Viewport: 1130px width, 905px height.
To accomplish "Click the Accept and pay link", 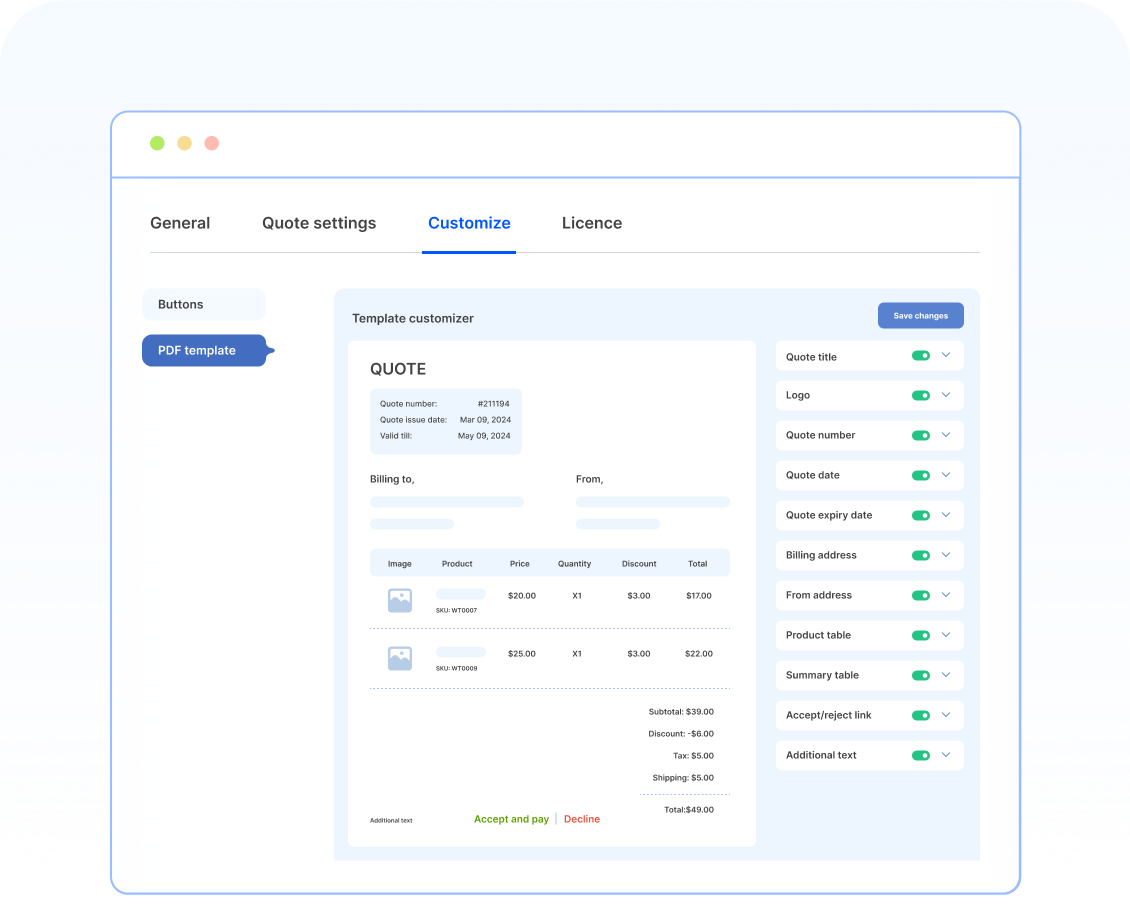I will pos(511,818).
